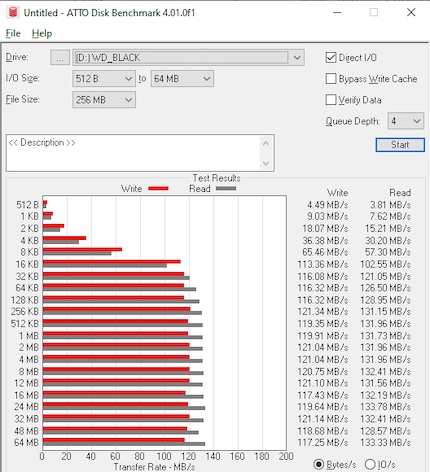This screenshot has height=472, width=430.
Task: Click the gray Read legend swatch
Action: [x=226, y=189]
